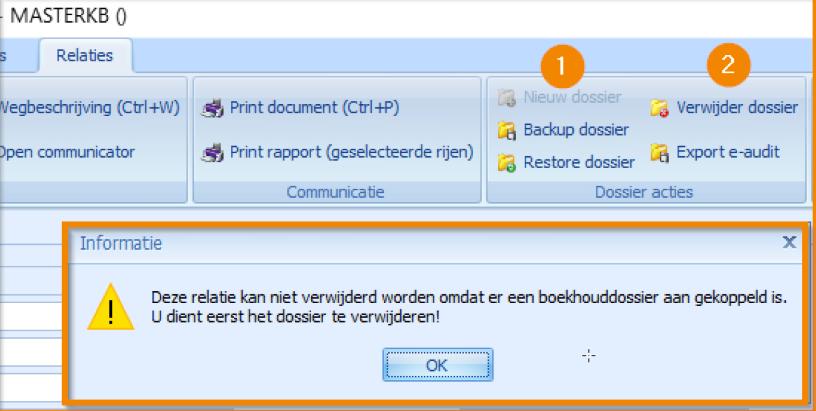Click the Backup dossier label

[576, 130]
